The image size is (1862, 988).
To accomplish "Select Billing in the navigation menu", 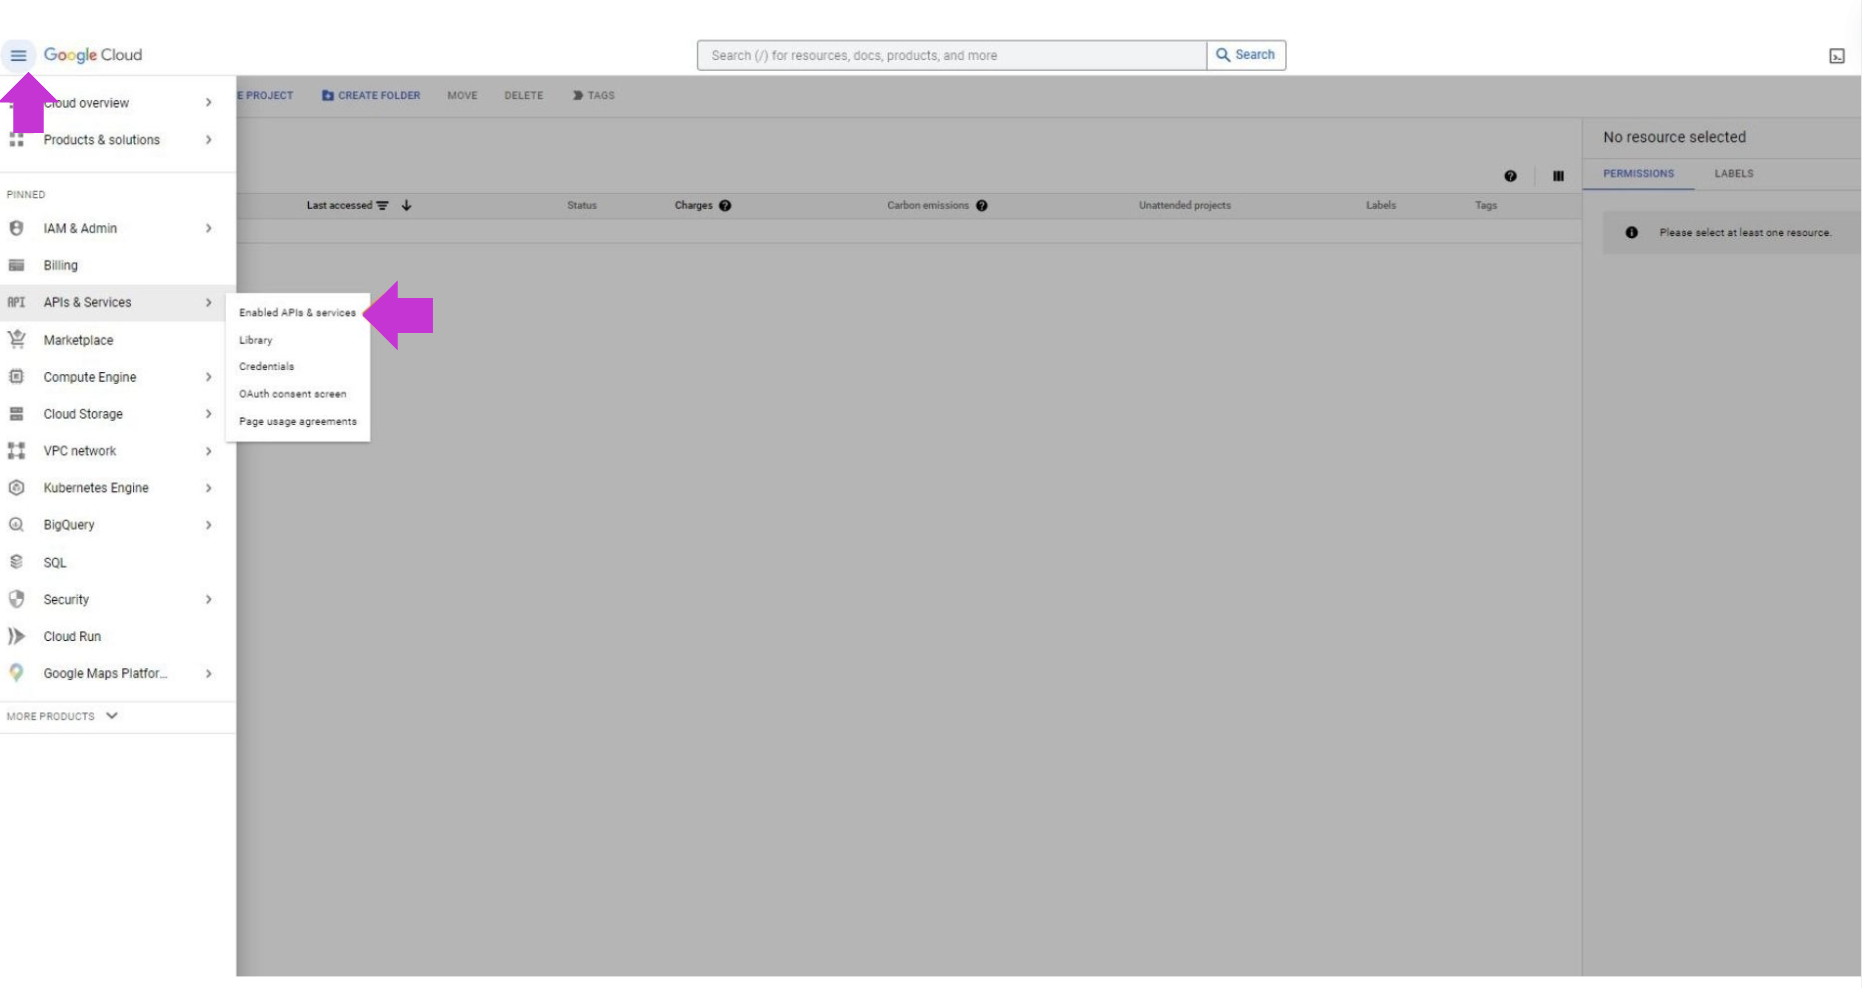I will coord(60,265).
